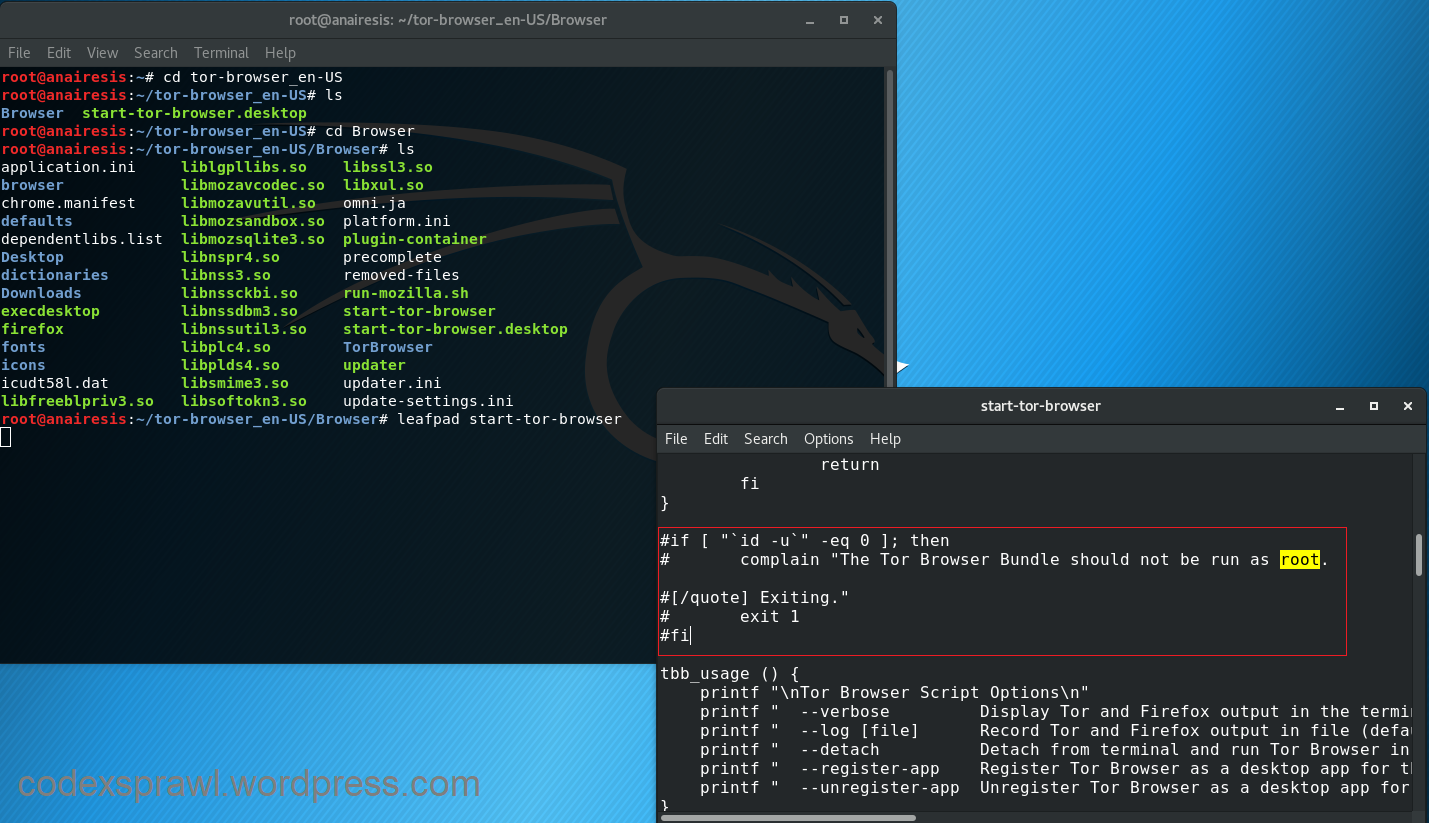1429x823 pixels.
Task: Open the terminal Edit menu
Action: click(x=59, y=53)
